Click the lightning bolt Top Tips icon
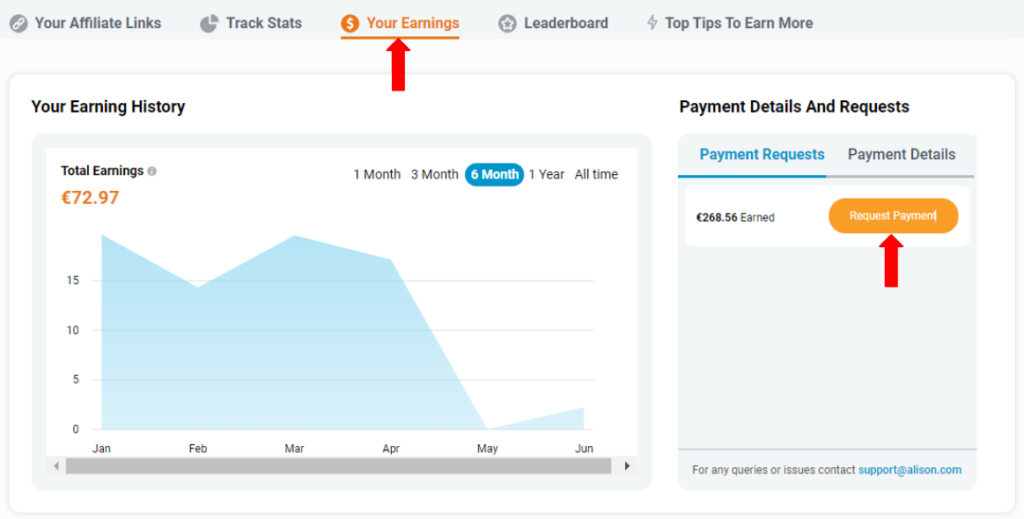This screenshot has height=519, width=1024. [652, 23]
